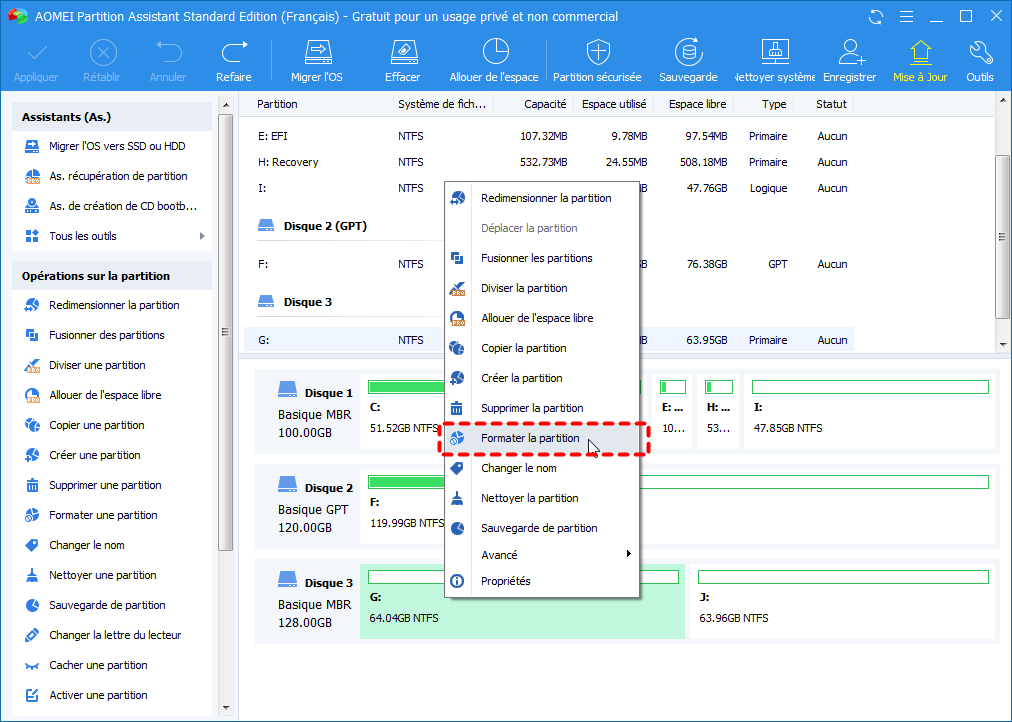The height and width of the screenshot is (722, 1012).
Task: Choose Supprimer la partition in context menu
Action: [542, 408]
